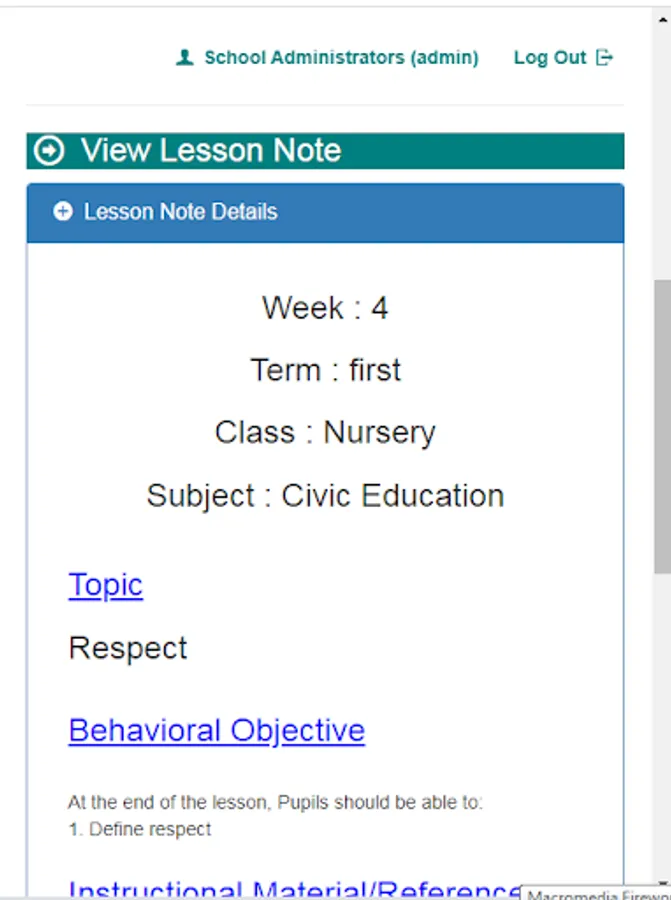Click the '1. Define respect' objective line
The image size is (671, 900).
140,829
